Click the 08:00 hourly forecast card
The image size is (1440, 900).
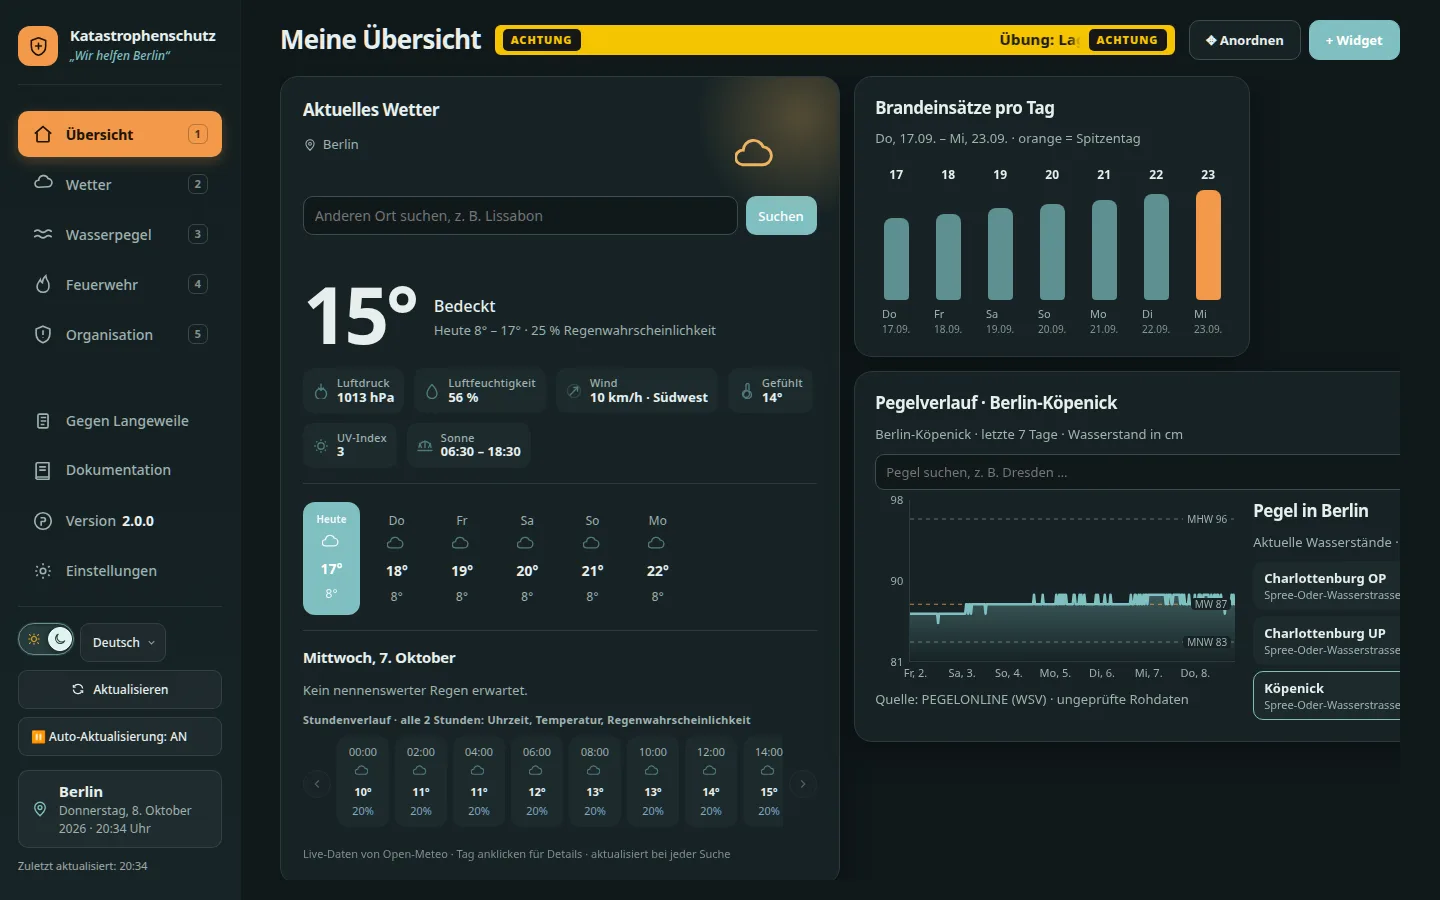595,781
